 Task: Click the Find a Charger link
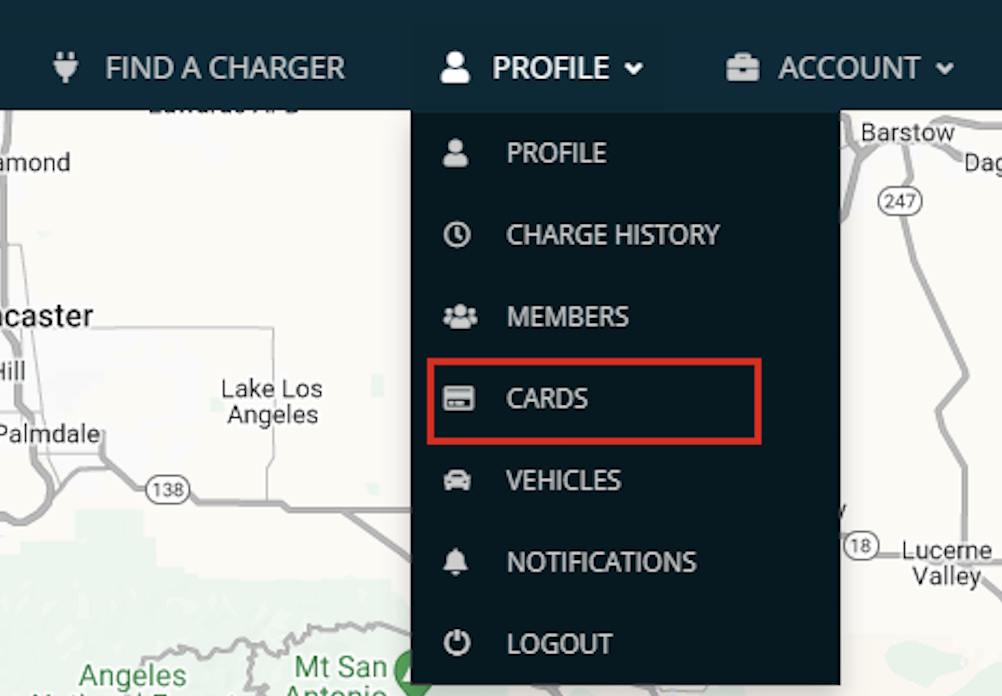click(224, 68)
